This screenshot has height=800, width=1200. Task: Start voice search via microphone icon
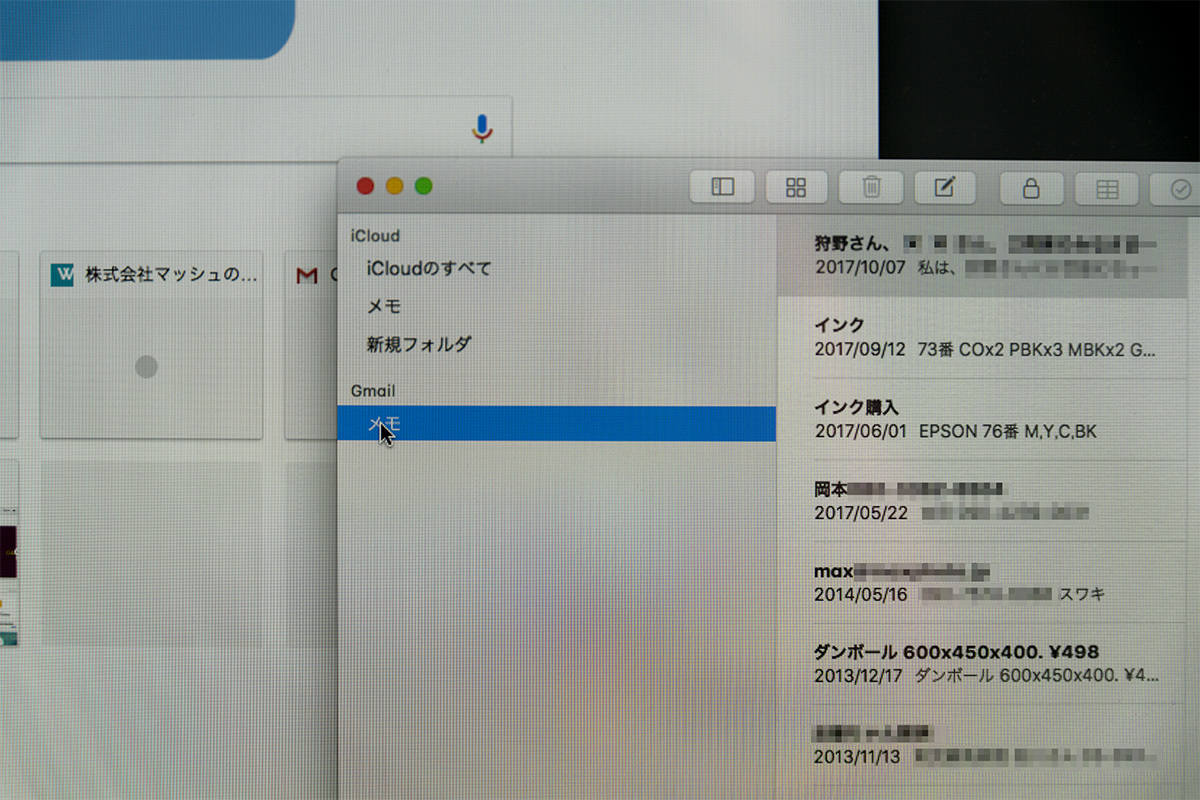click(x=482, y=128)
